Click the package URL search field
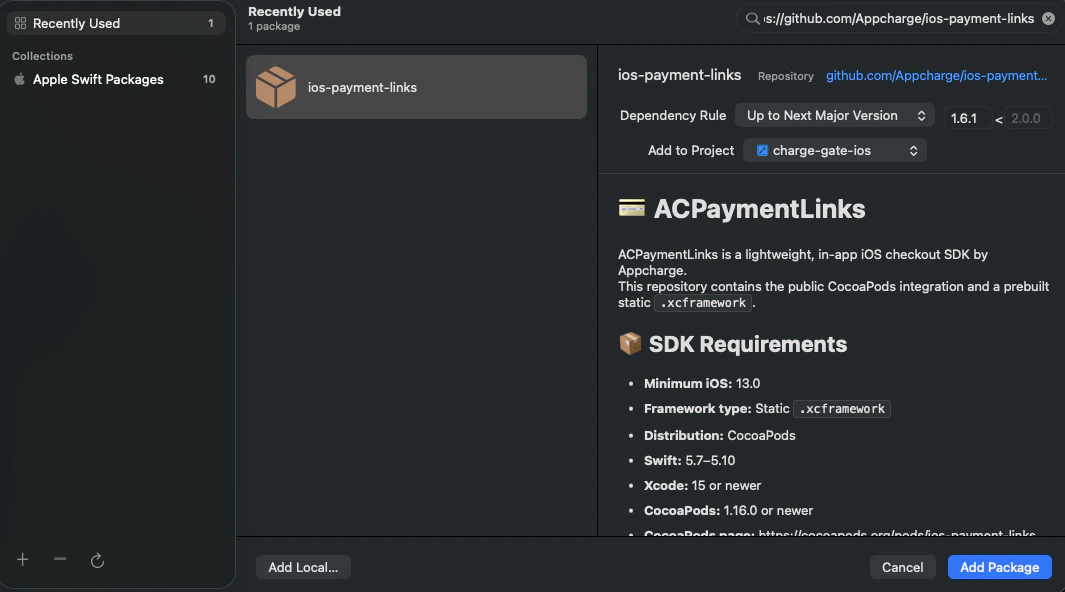The width and height of the screenshot is (1065, 592). coord(899,19)
